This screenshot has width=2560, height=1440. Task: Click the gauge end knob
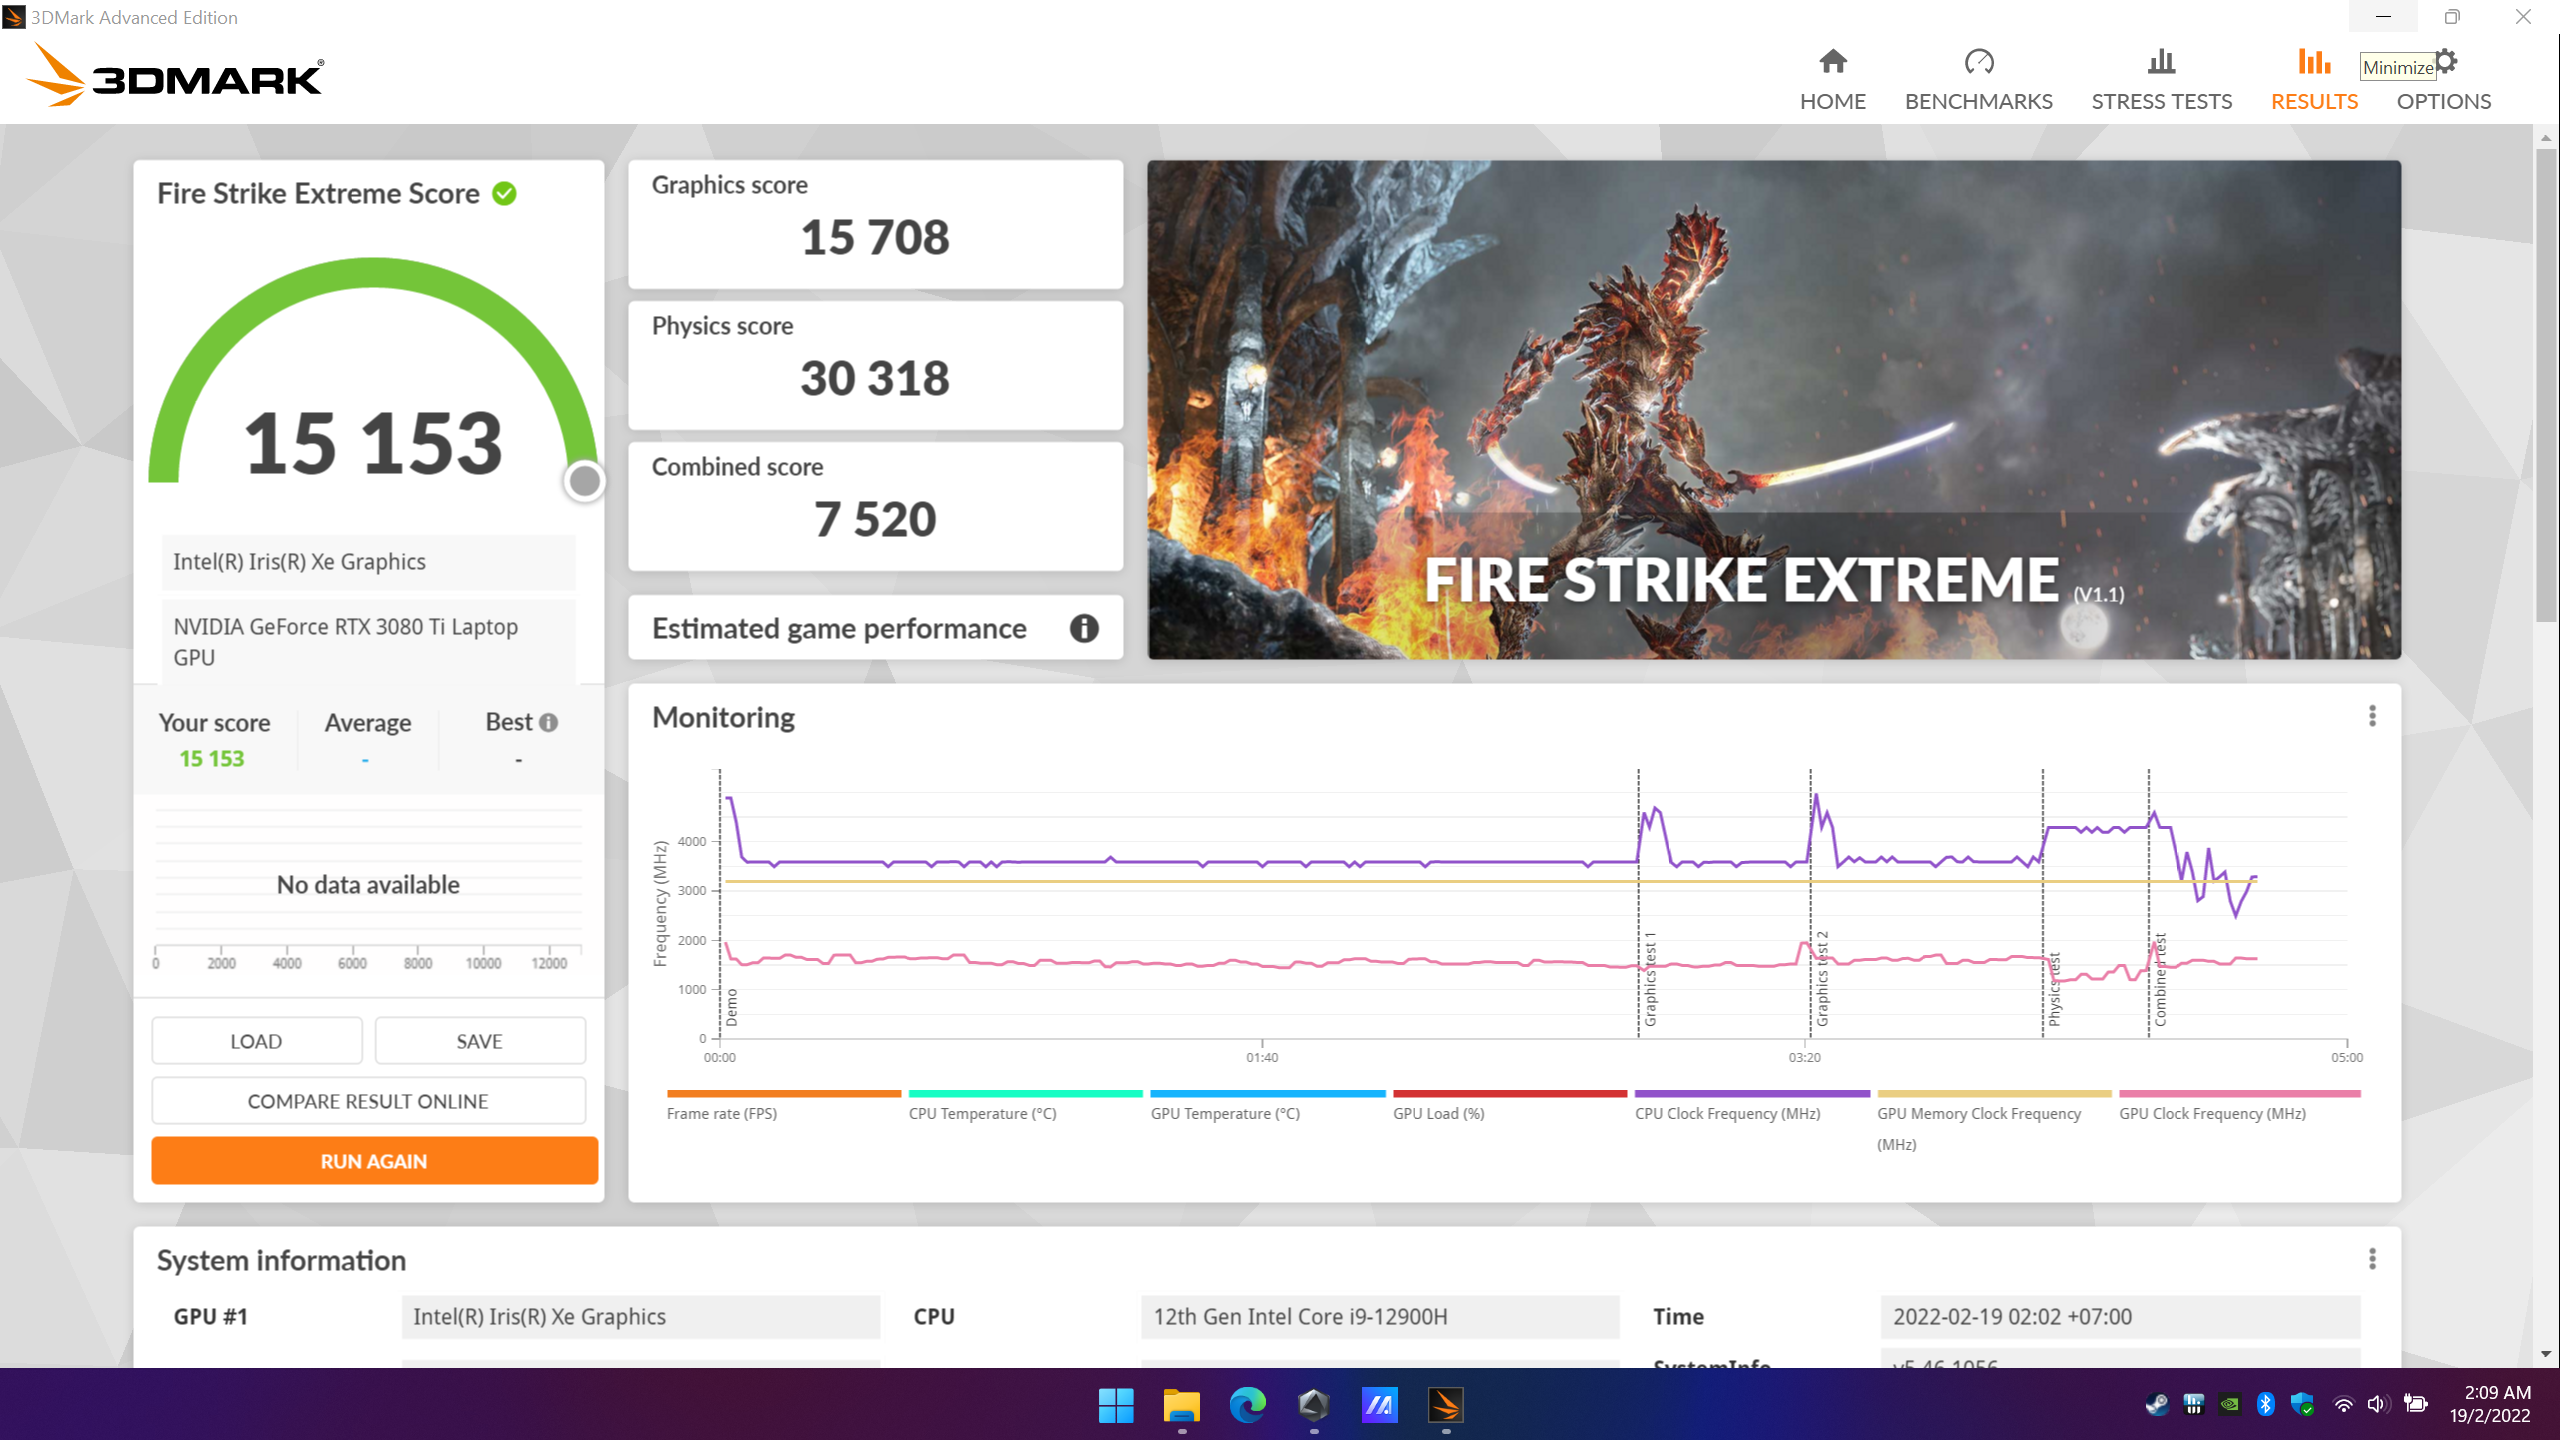pyautogui.click(x=584, y=481)
